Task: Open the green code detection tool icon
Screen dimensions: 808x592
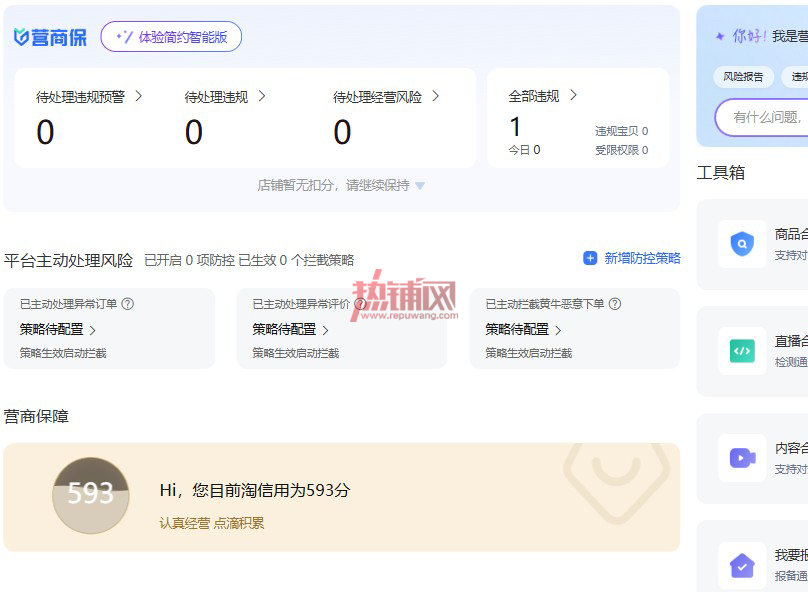Action: 742,351
